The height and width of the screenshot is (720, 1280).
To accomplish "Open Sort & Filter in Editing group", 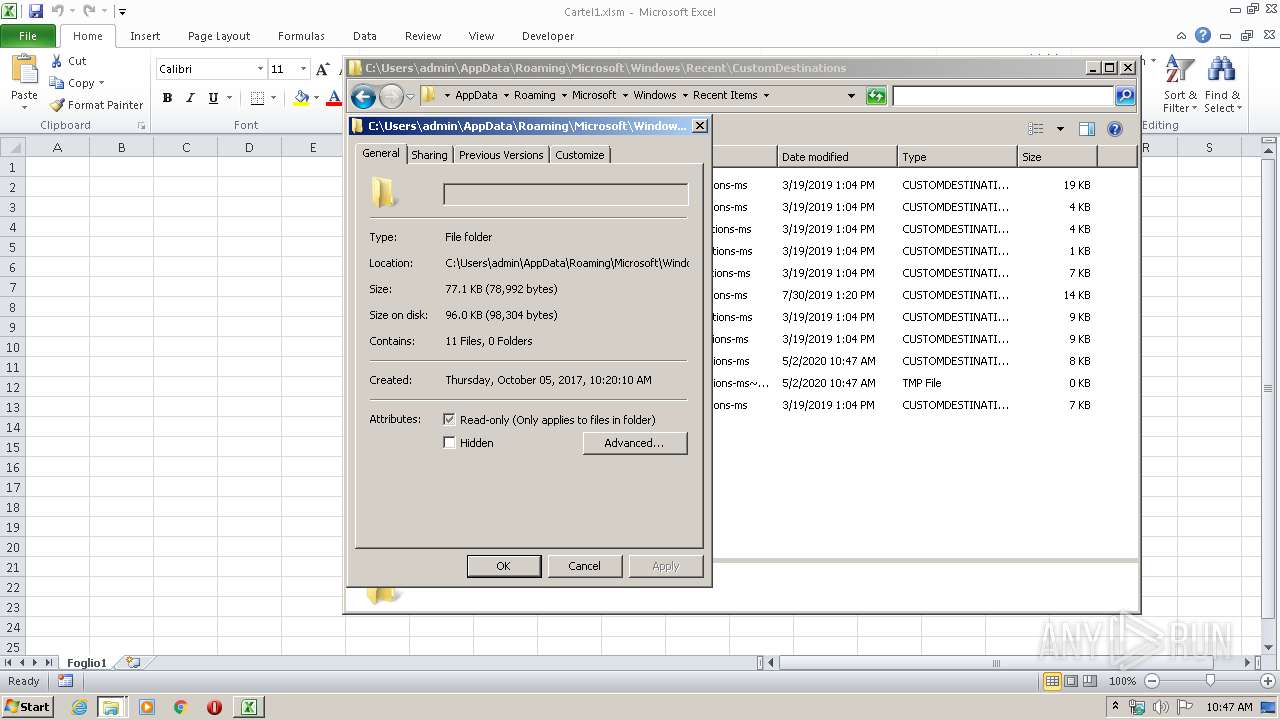I will 1180,84.
